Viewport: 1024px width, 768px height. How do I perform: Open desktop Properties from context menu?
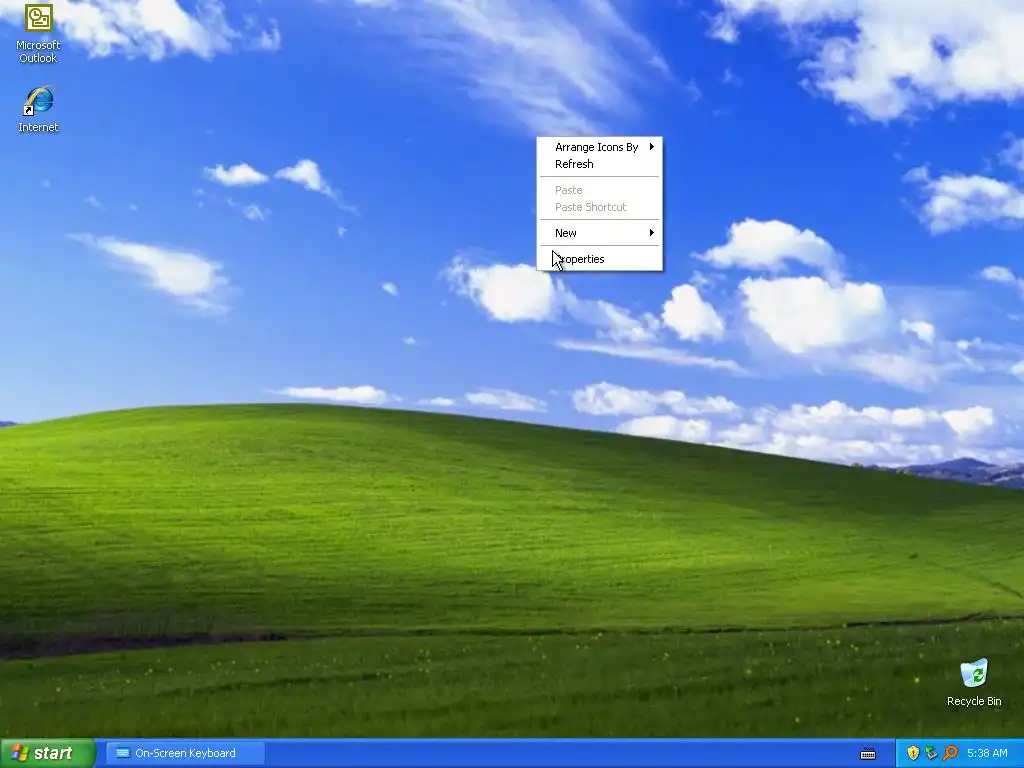[600, 259]
